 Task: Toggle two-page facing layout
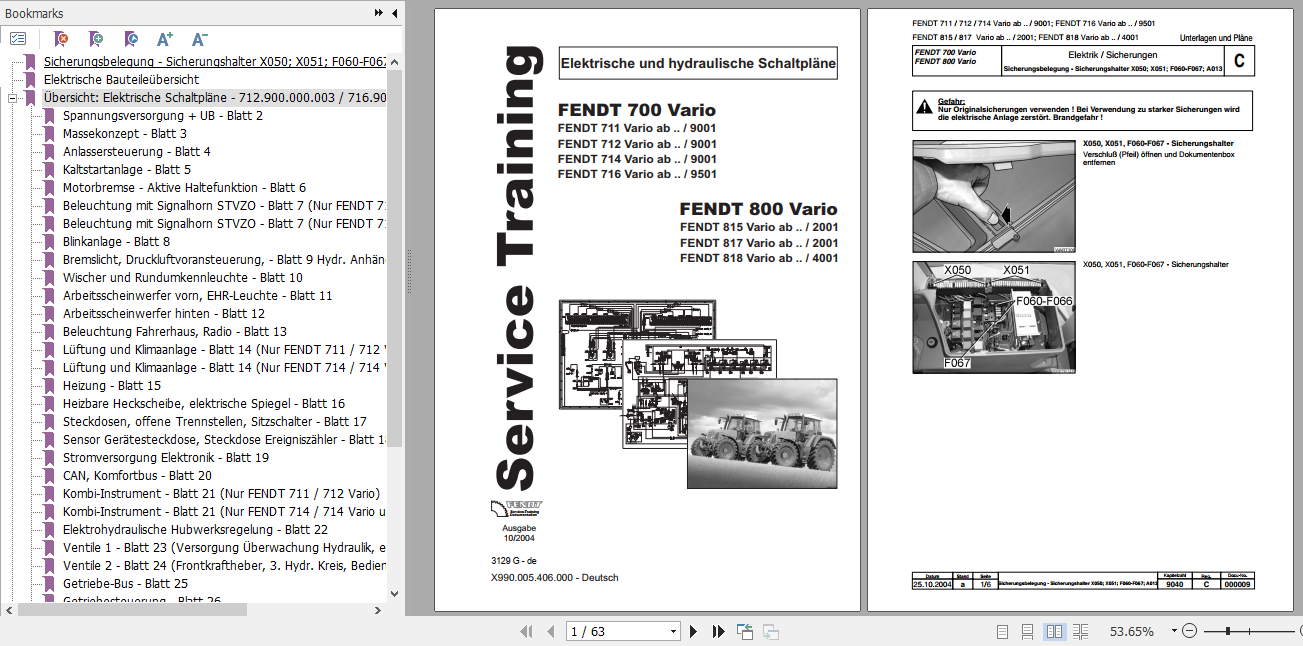(1054, 631)
